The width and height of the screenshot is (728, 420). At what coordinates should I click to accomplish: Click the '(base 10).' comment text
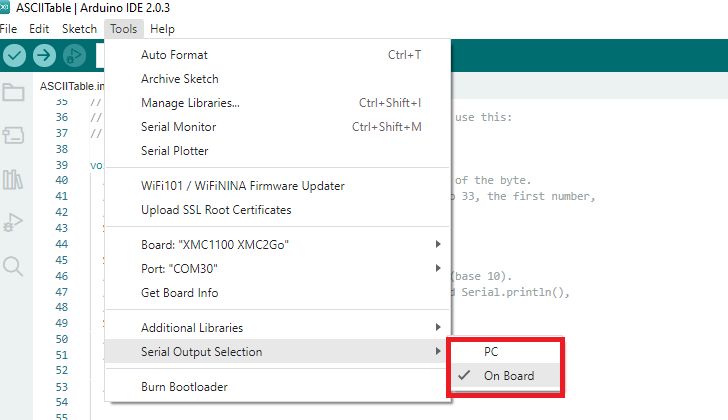tap(483, 276)
